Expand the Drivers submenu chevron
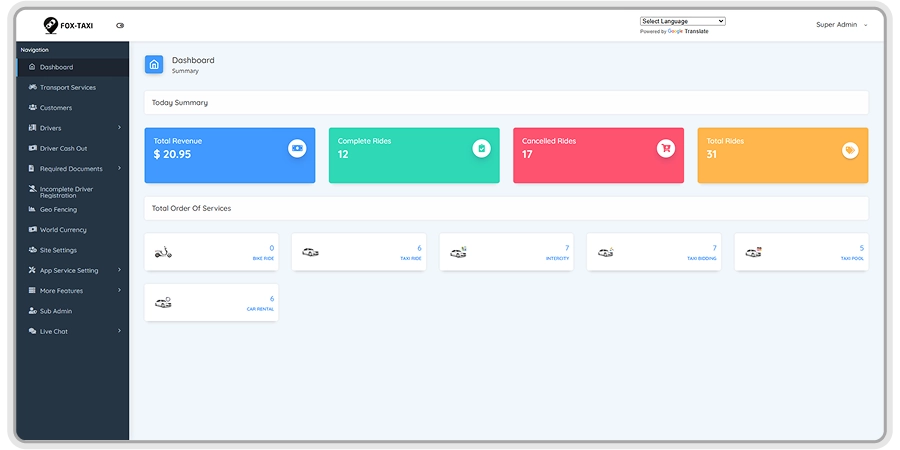The height and width of the screenshot is (450, 900). pos(119,127)
